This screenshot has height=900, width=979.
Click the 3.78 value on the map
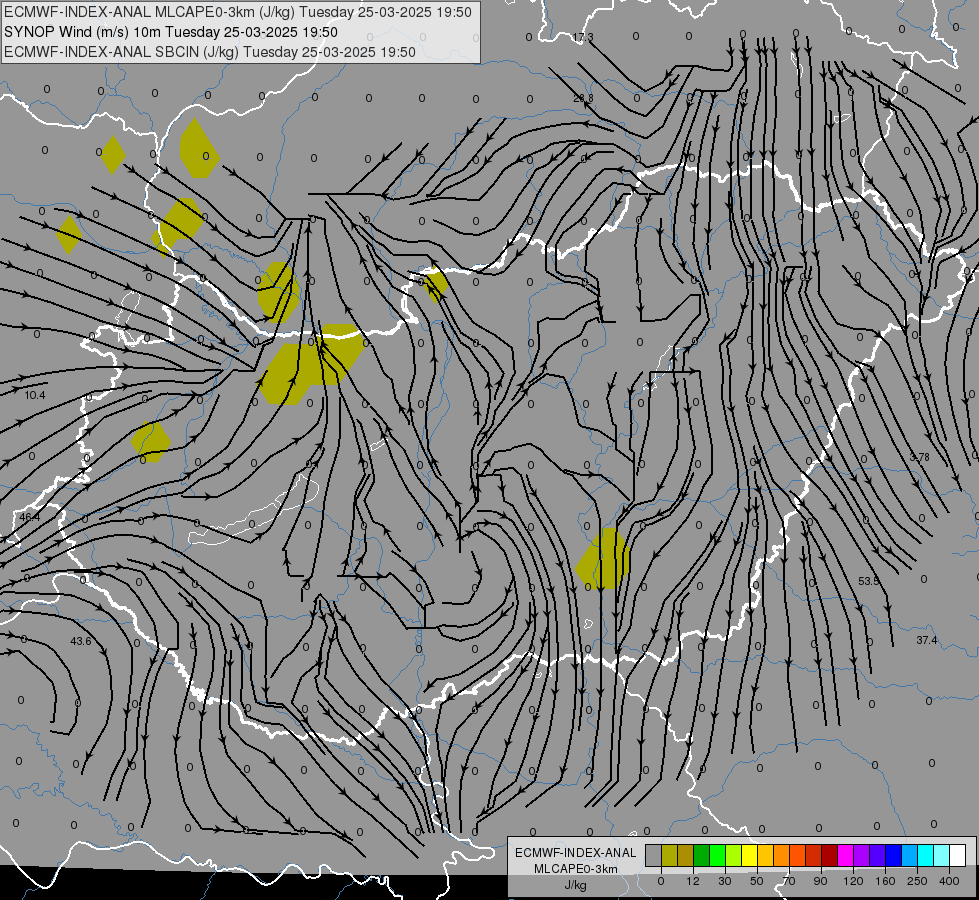[x=919, y=457]
